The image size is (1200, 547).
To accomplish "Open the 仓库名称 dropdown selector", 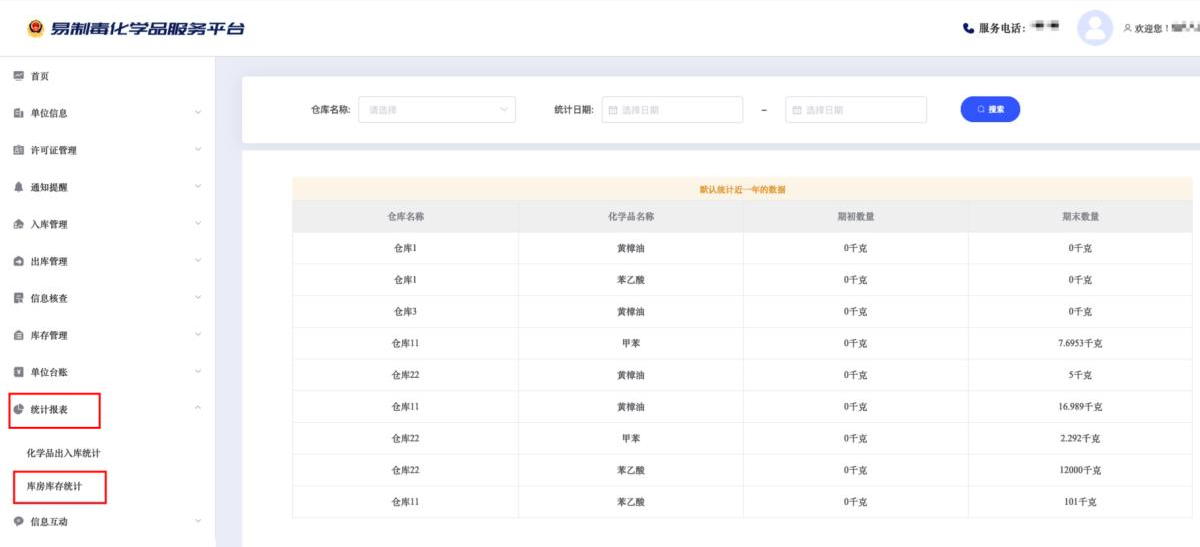I will [x=436, y=110].
